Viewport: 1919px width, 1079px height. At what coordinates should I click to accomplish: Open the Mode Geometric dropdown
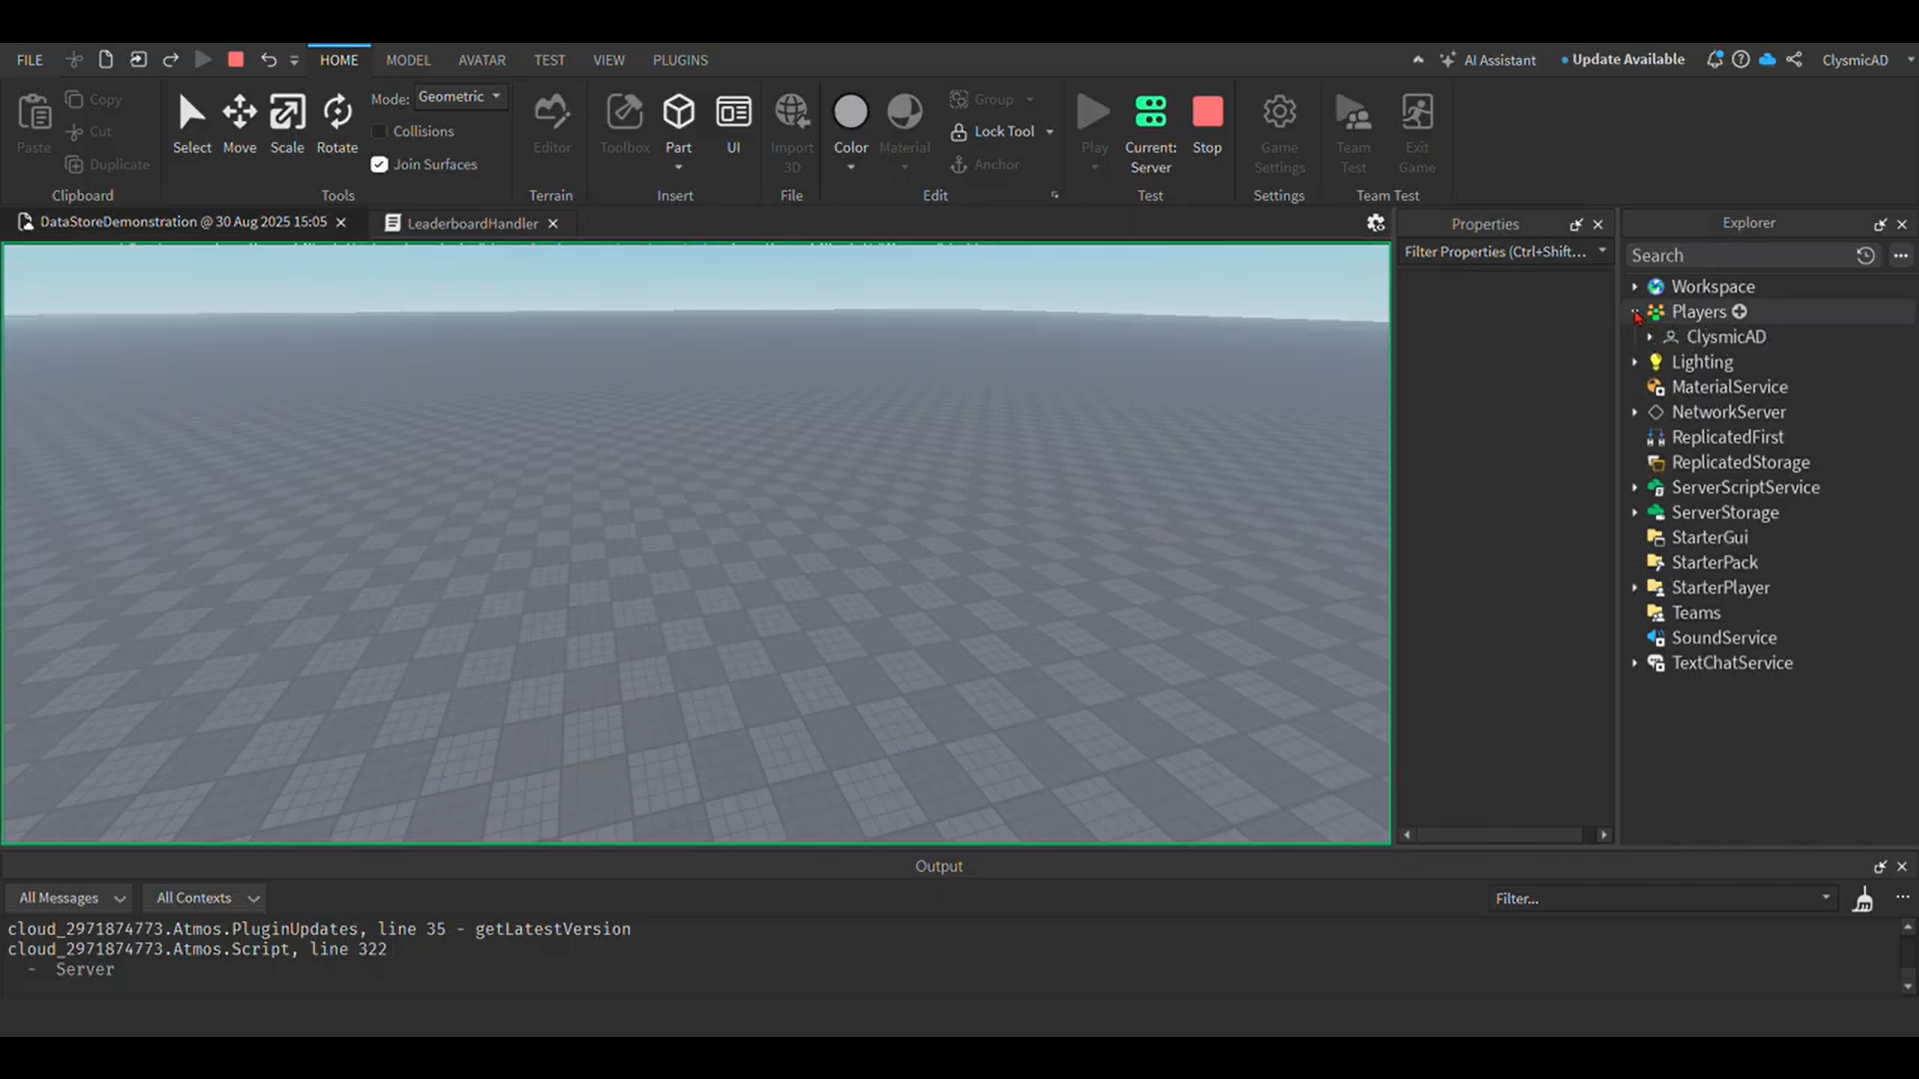click(x=460, y=97)
